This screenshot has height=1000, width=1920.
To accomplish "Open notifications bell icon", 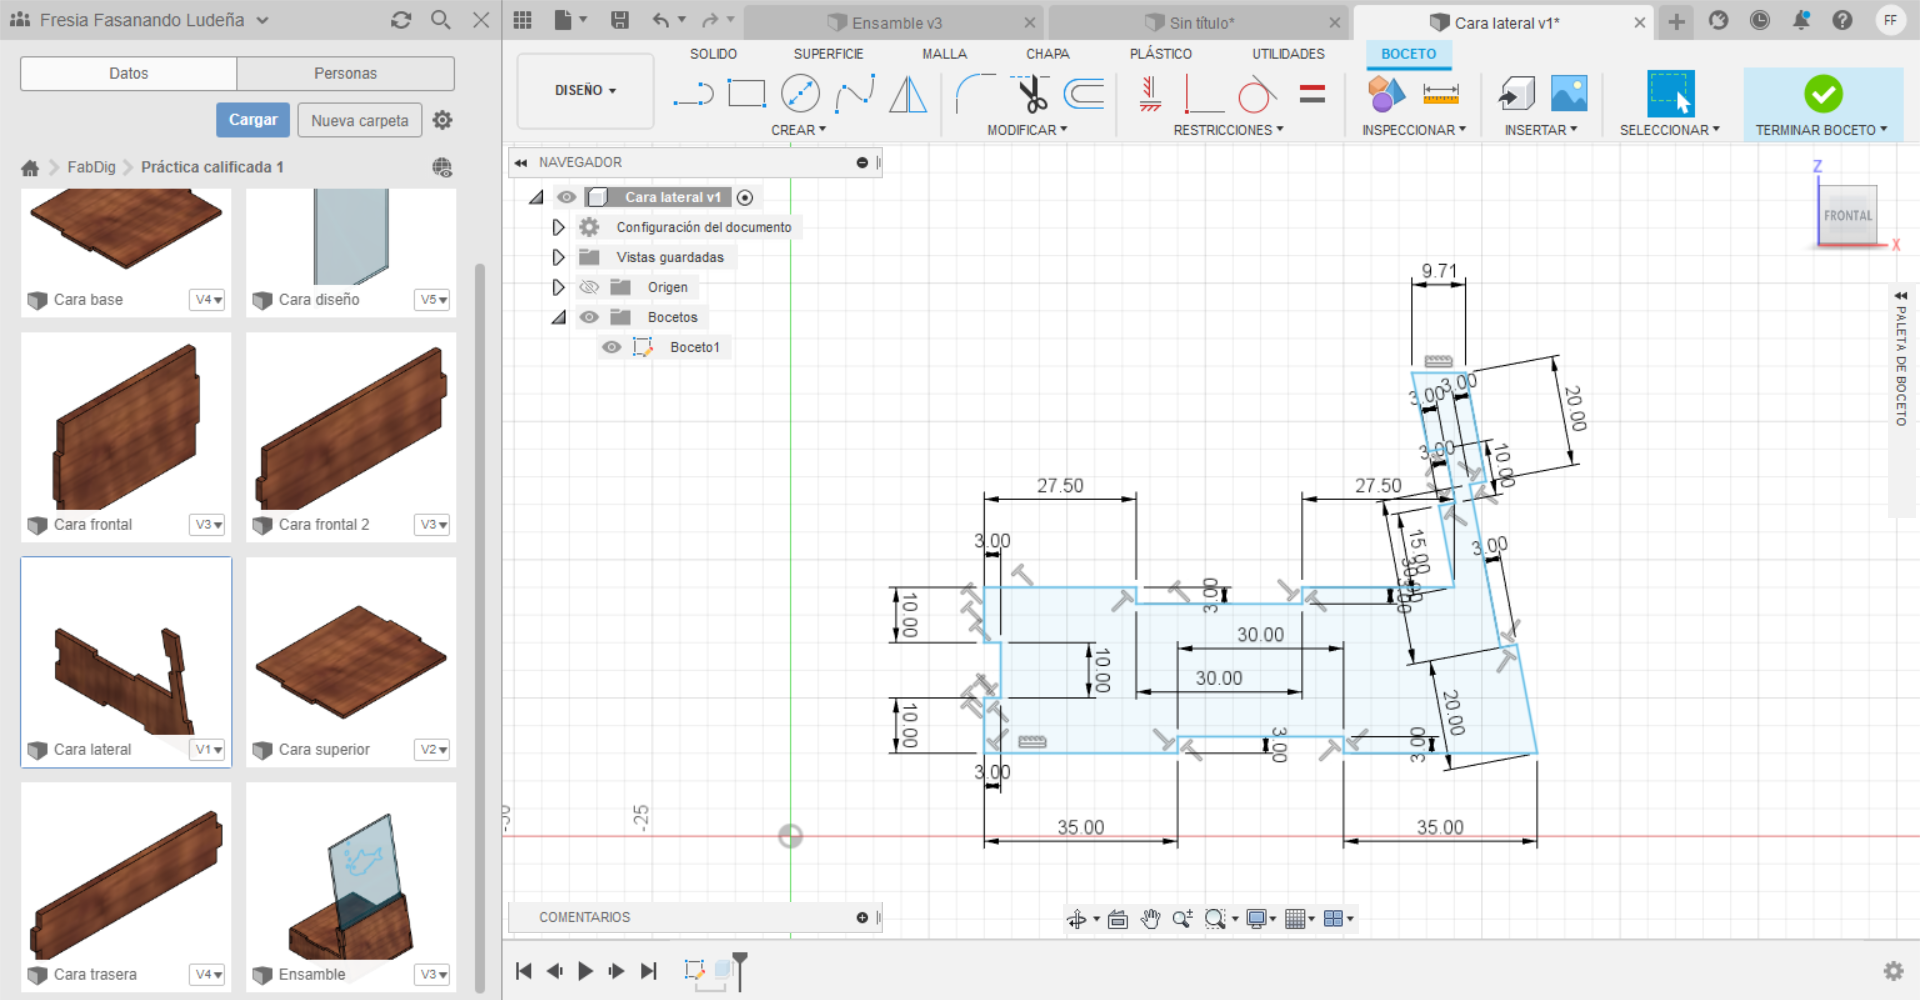I will point(1801,20).
